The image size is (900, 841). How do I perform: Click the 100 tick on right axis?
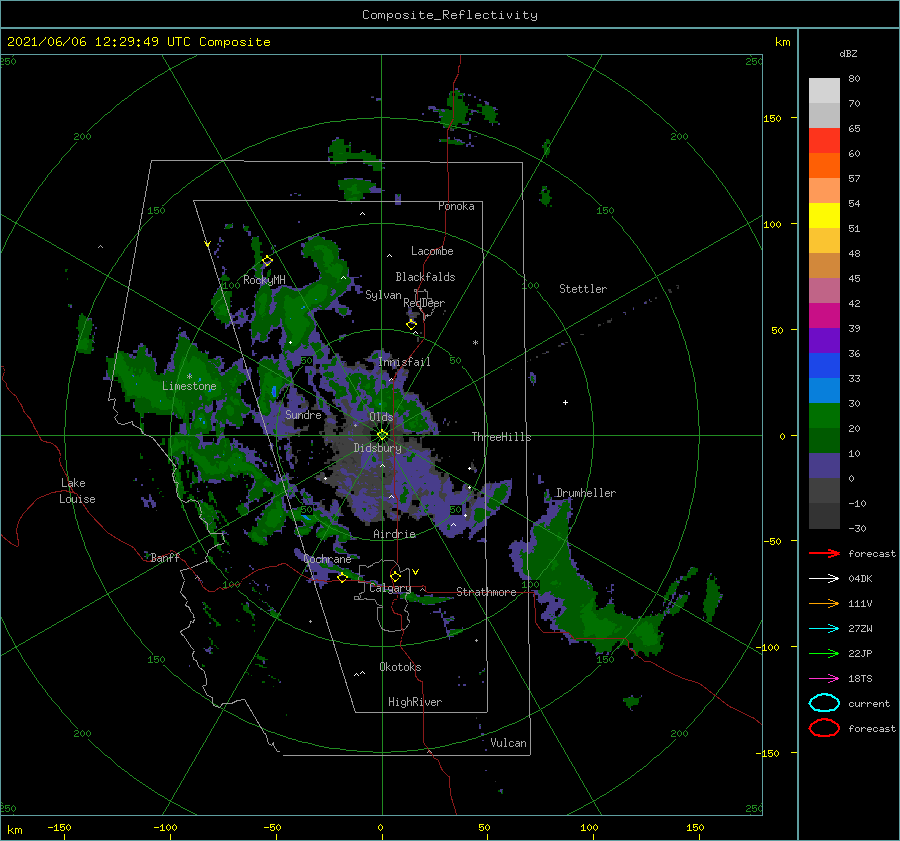(x=773, y=224)
